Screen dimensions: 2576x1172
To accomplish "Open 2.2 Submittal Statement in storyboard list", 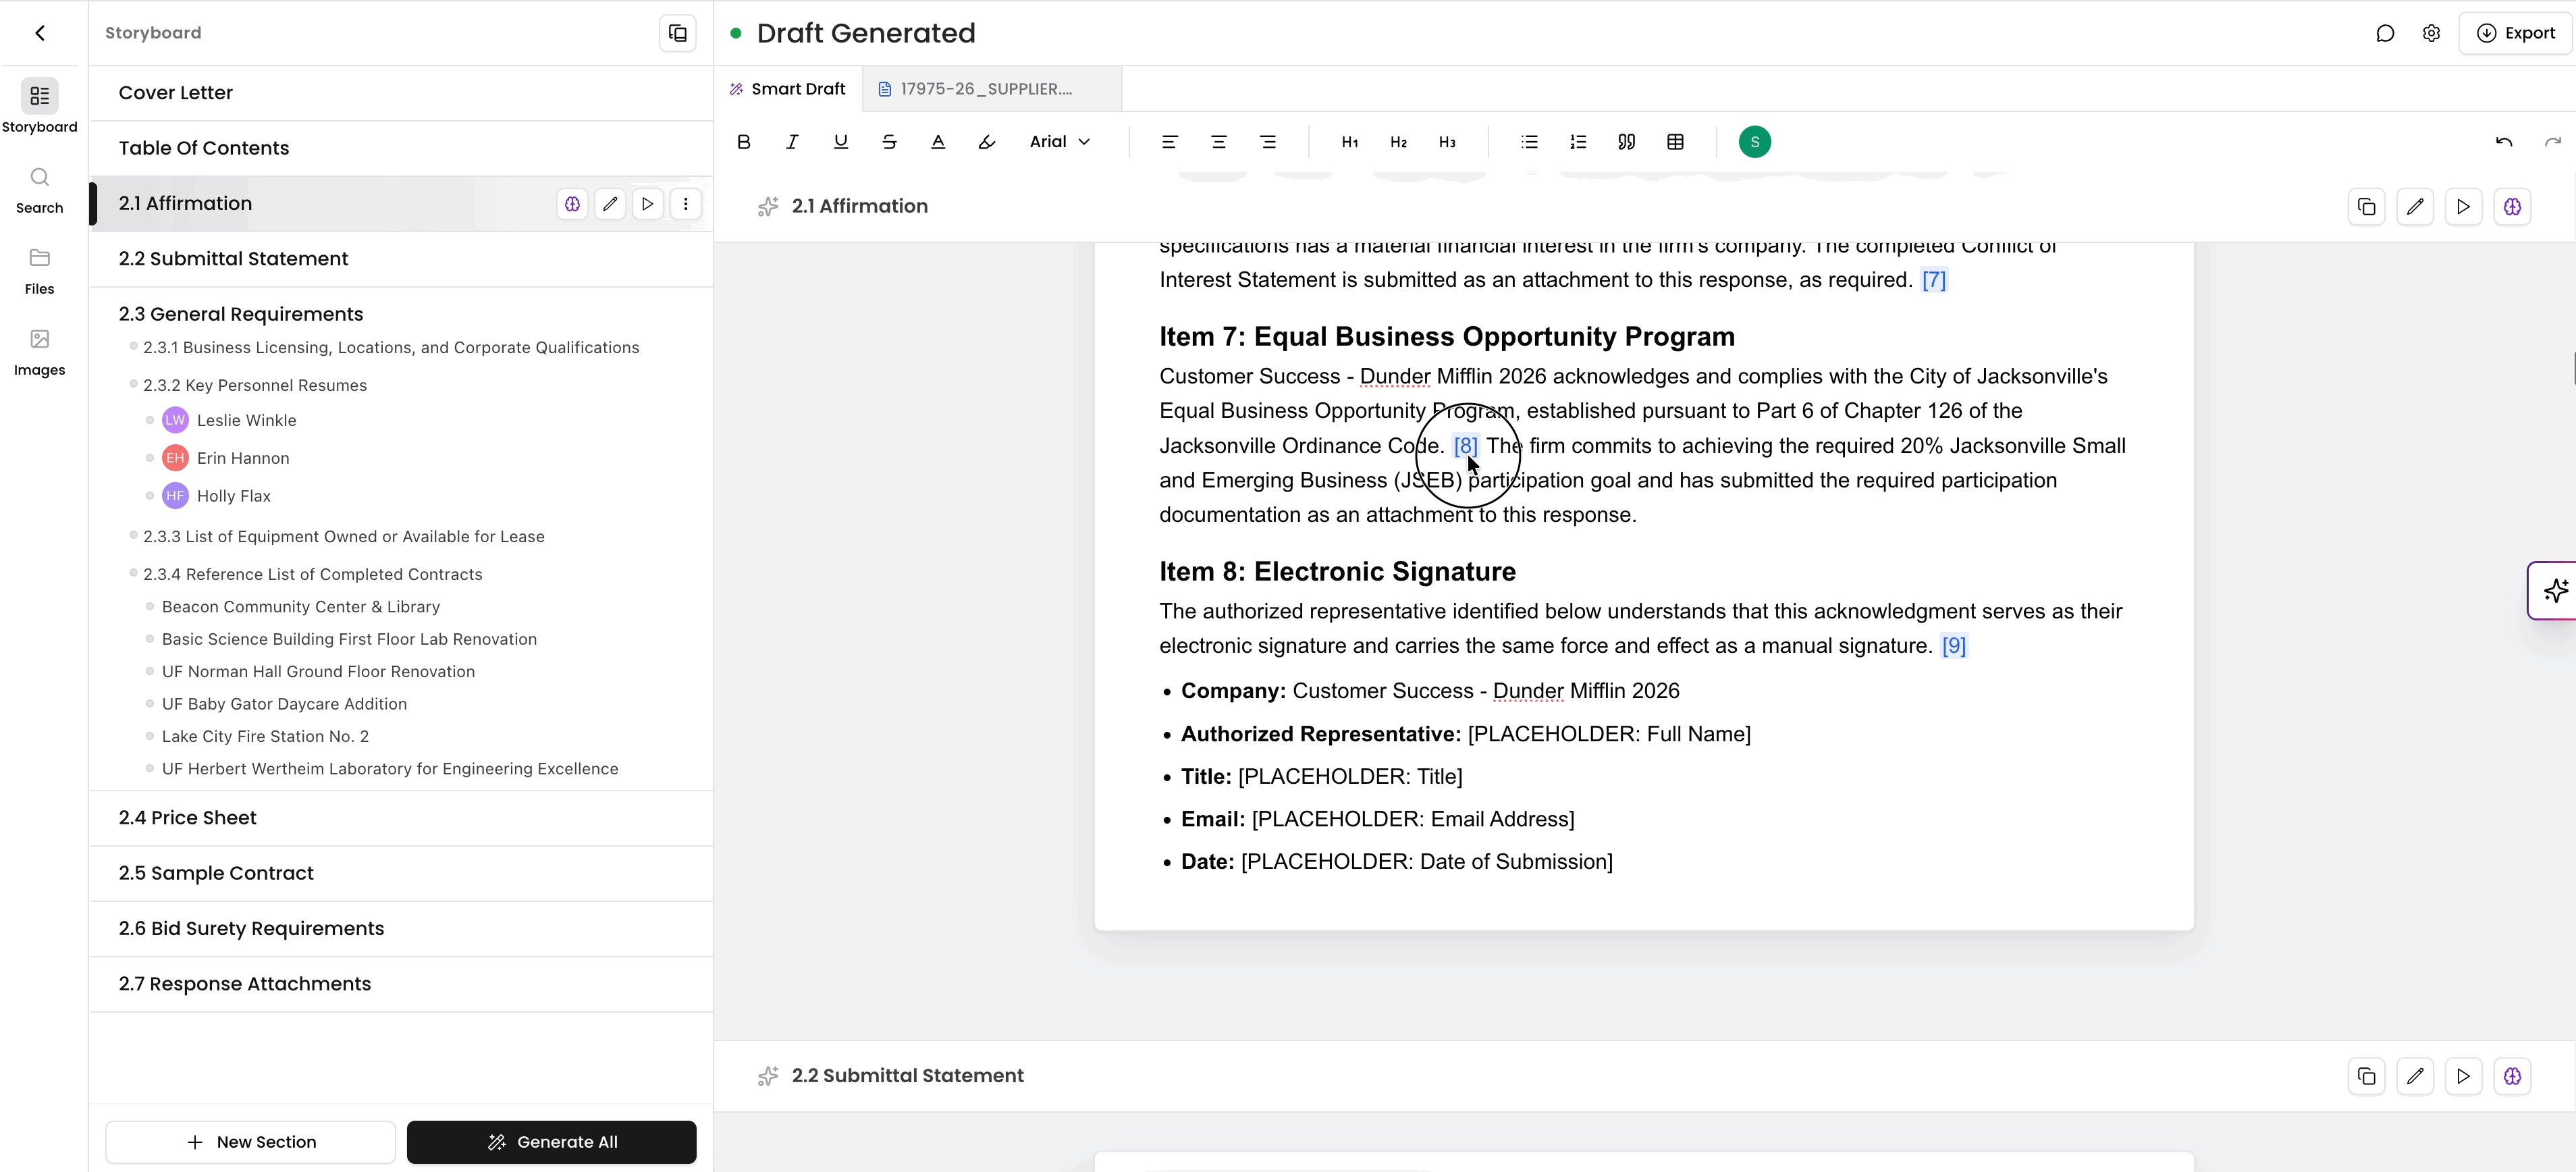I will click(x=401, y=259).
